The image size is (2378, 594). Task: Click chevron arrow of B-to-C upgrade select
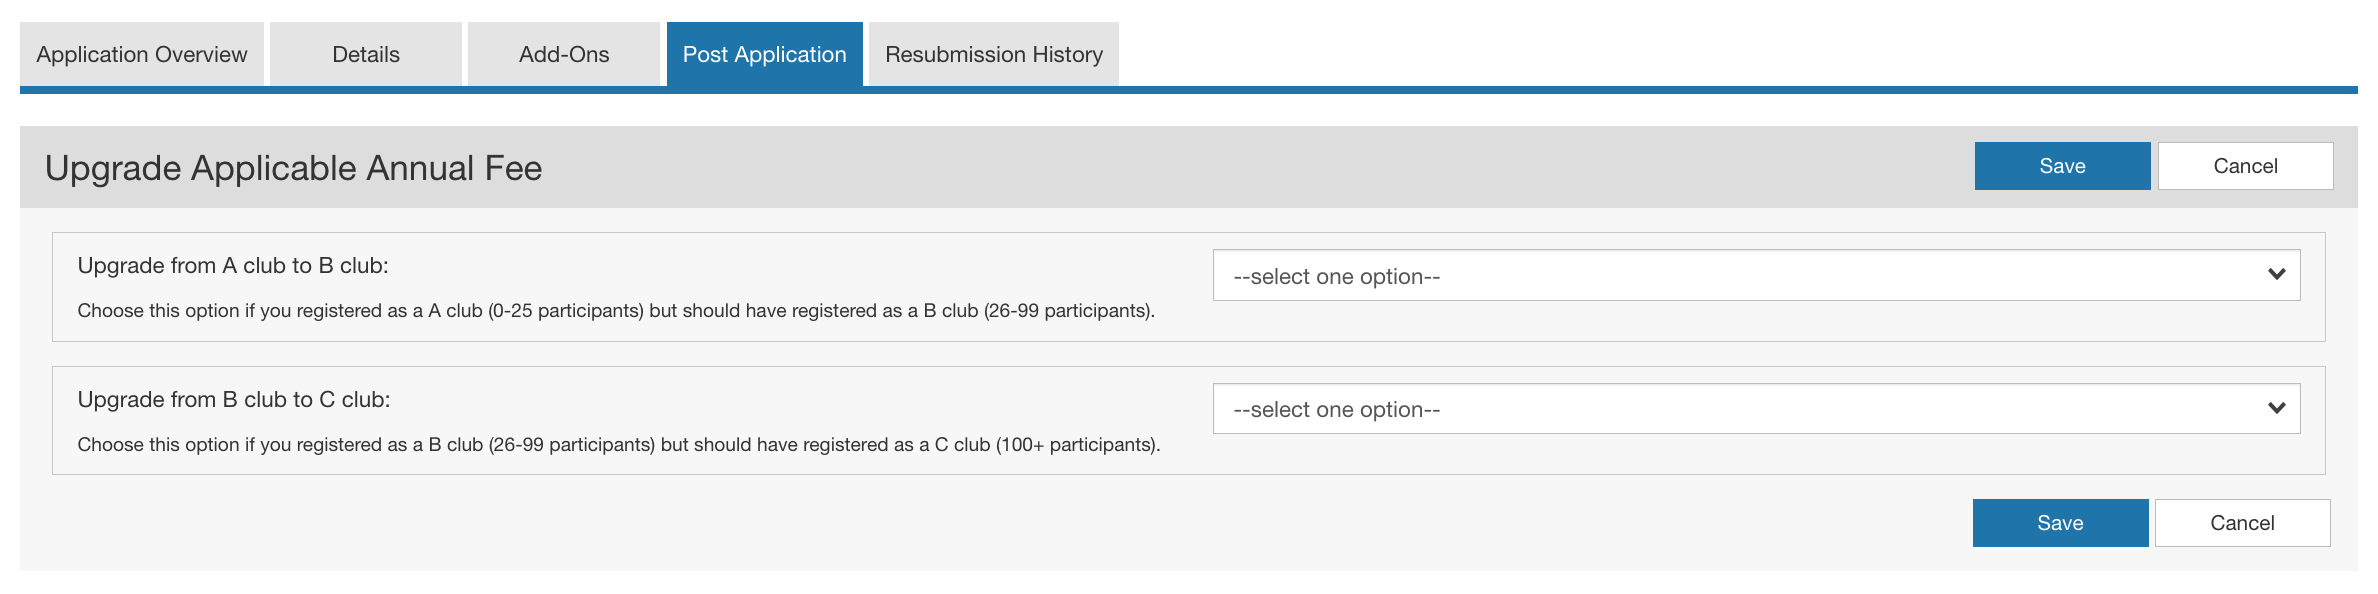2276,408
